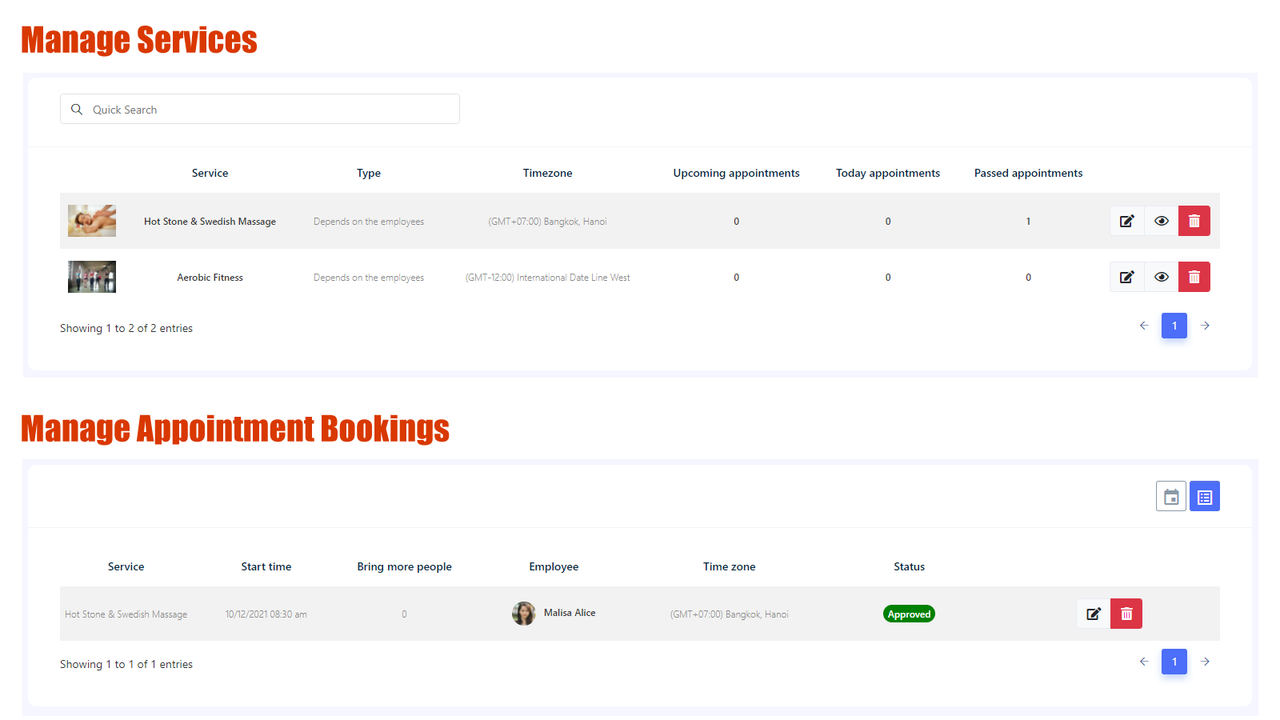Delete the Hot Stone & Swedish Massage service
The height and width of the screenshot is (720, 1280).
point(1194,220)
